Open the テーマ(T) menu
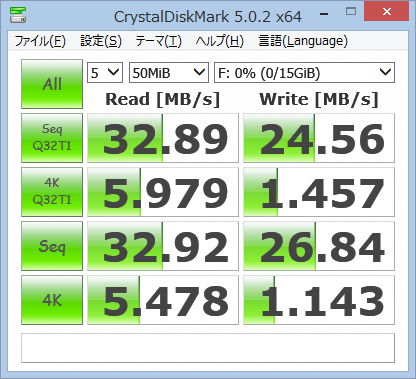The image size is (416, 379). [x=158, y=41]
